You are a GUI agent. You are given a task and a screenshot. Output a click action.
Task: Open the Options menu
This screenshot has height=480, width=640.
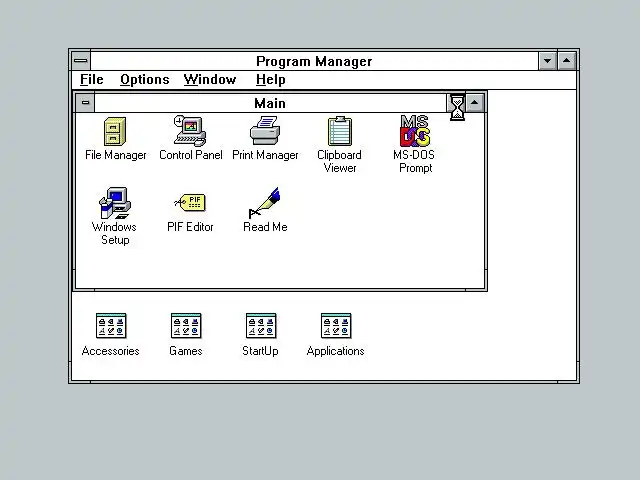tap(144, 80)
